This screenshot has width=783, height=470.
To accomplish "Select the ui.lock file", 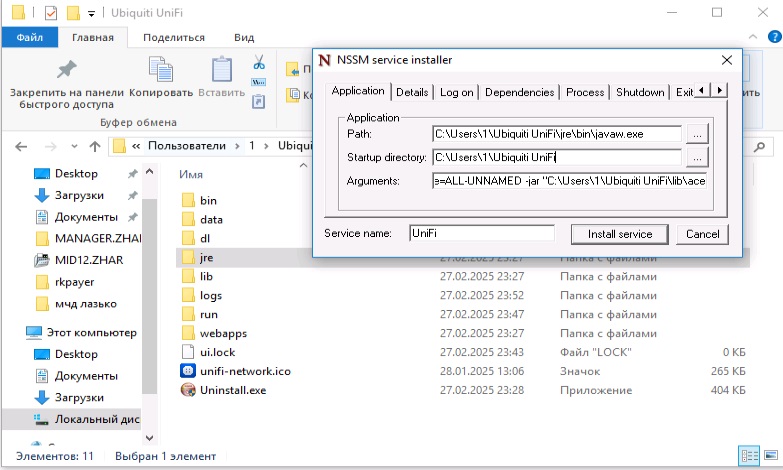I will [217, 353].
